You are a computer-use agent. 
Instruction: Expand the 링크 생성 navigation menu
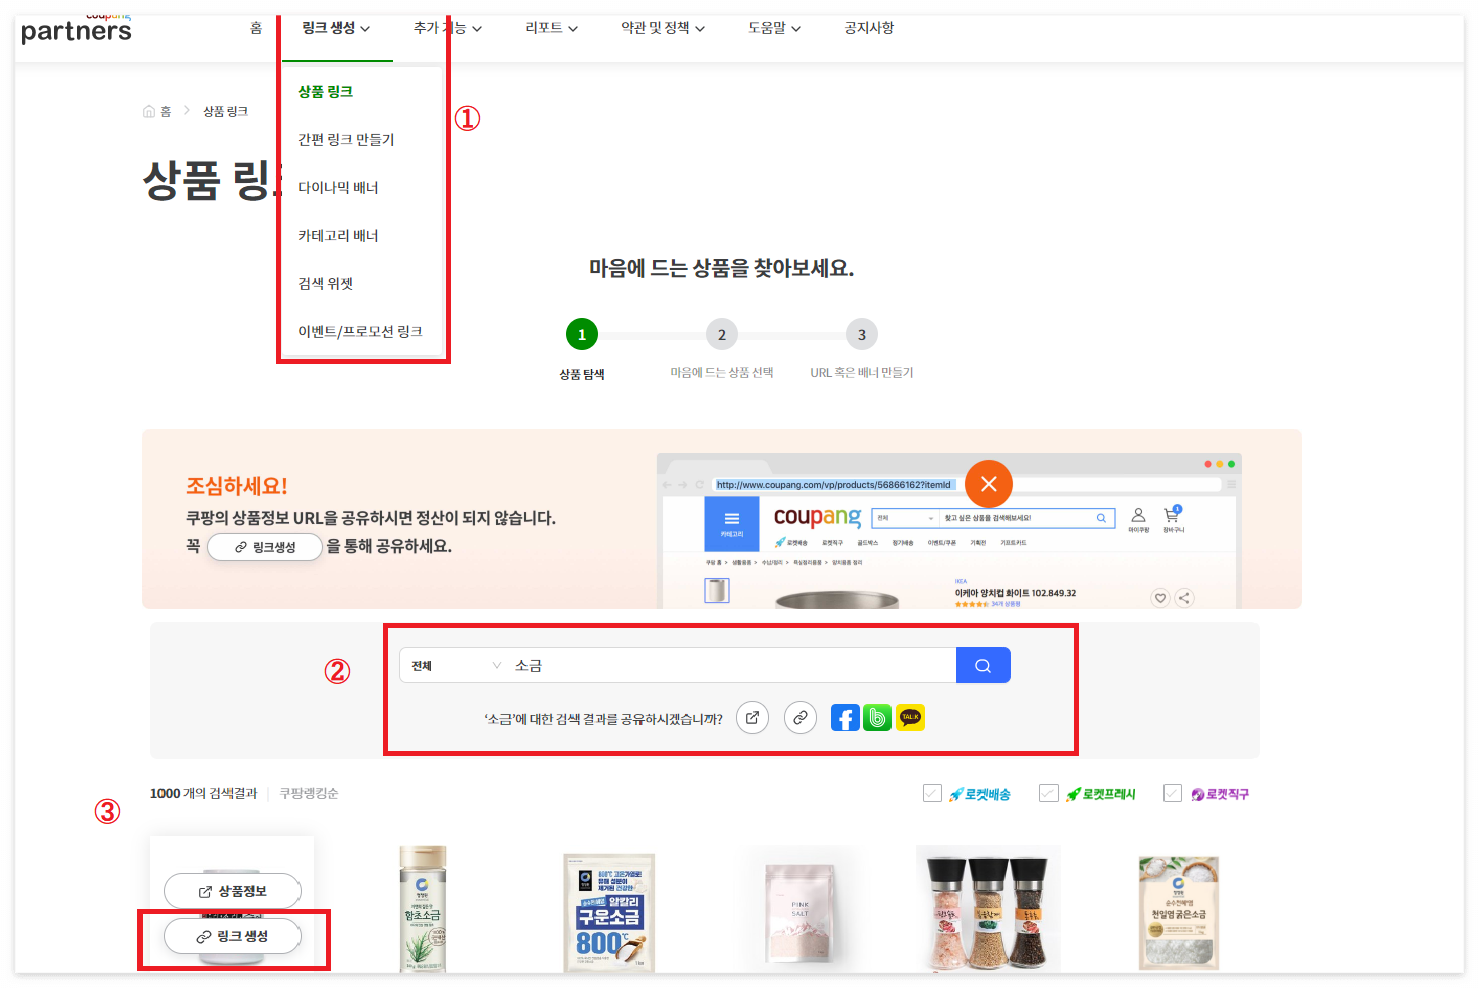tap(336, 28)
